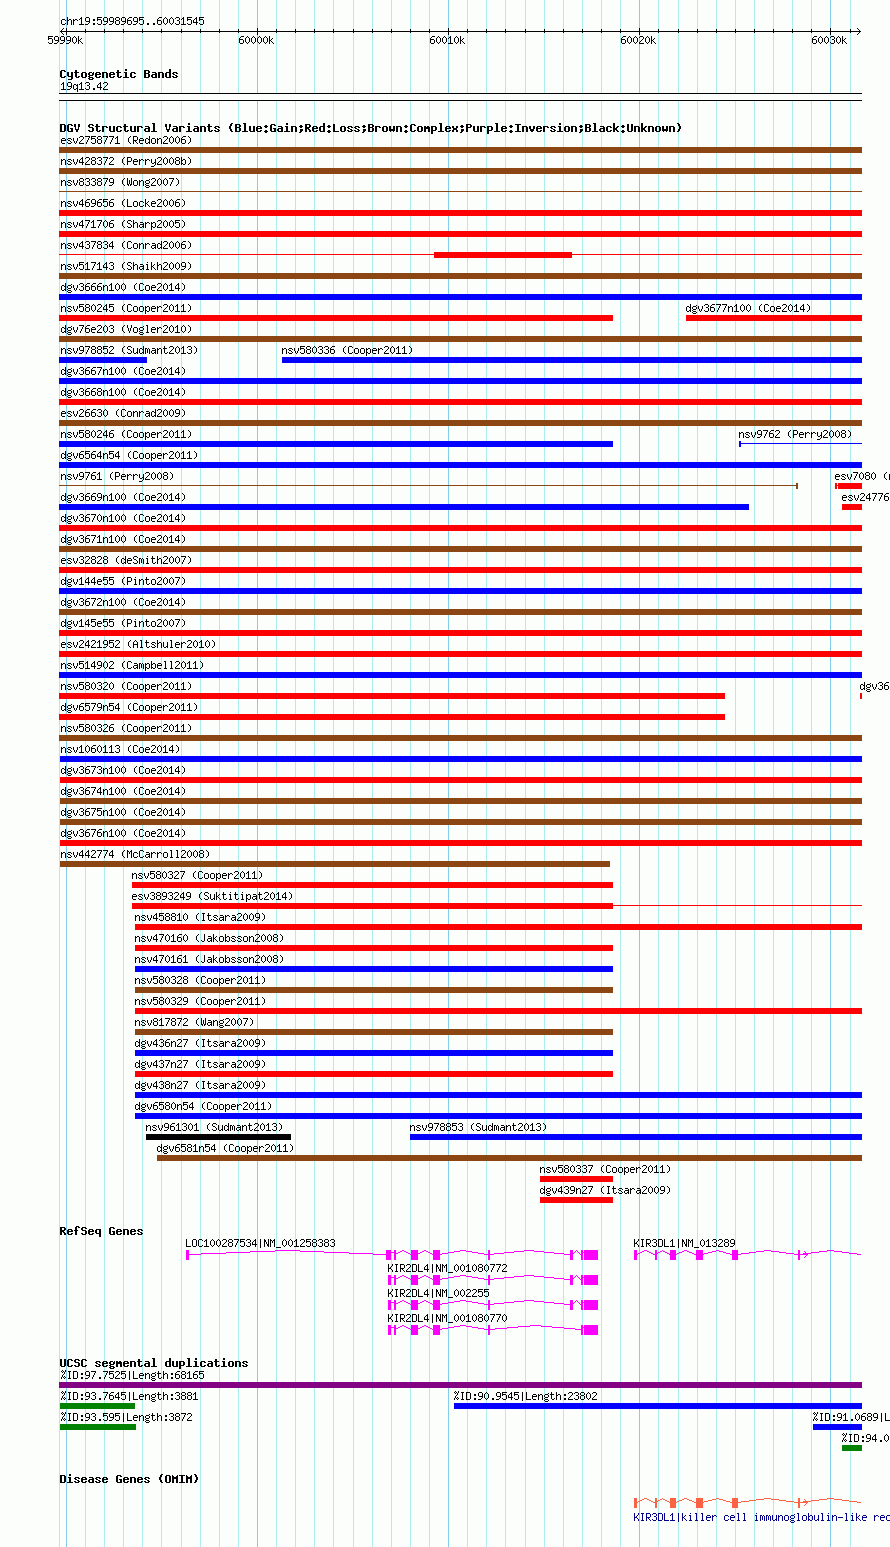
Task: Click the 60020k ruler position
Action: click(x=638, y=40)
